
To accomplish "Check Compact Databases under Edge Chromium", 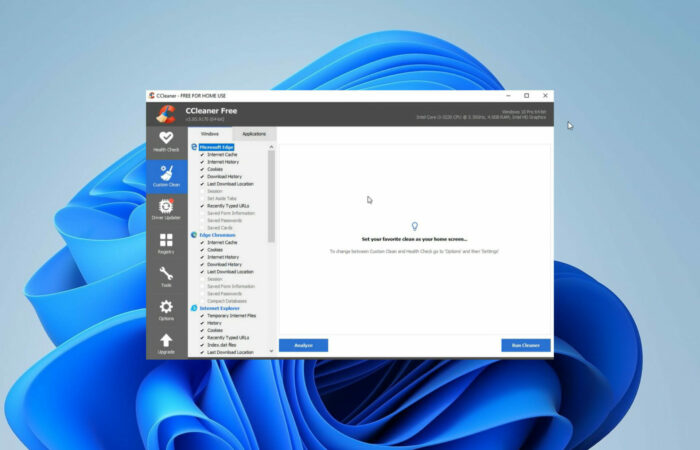I will pos(202,301).
